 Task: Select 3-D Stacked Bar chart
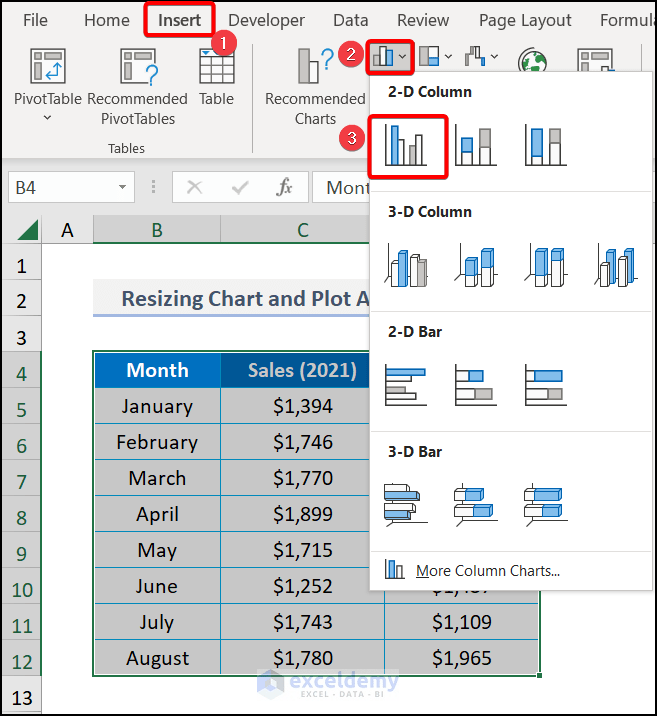(476, 505)
